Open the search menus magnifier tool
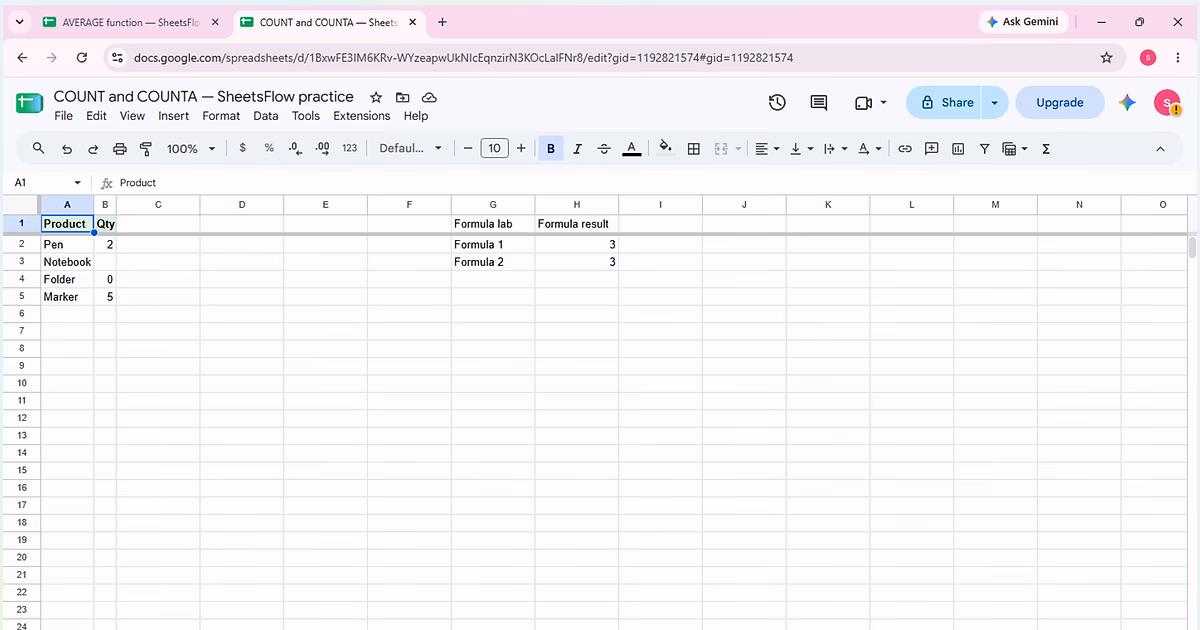The height and width of the screenshot is (630, 1200). tap(39, 148)
